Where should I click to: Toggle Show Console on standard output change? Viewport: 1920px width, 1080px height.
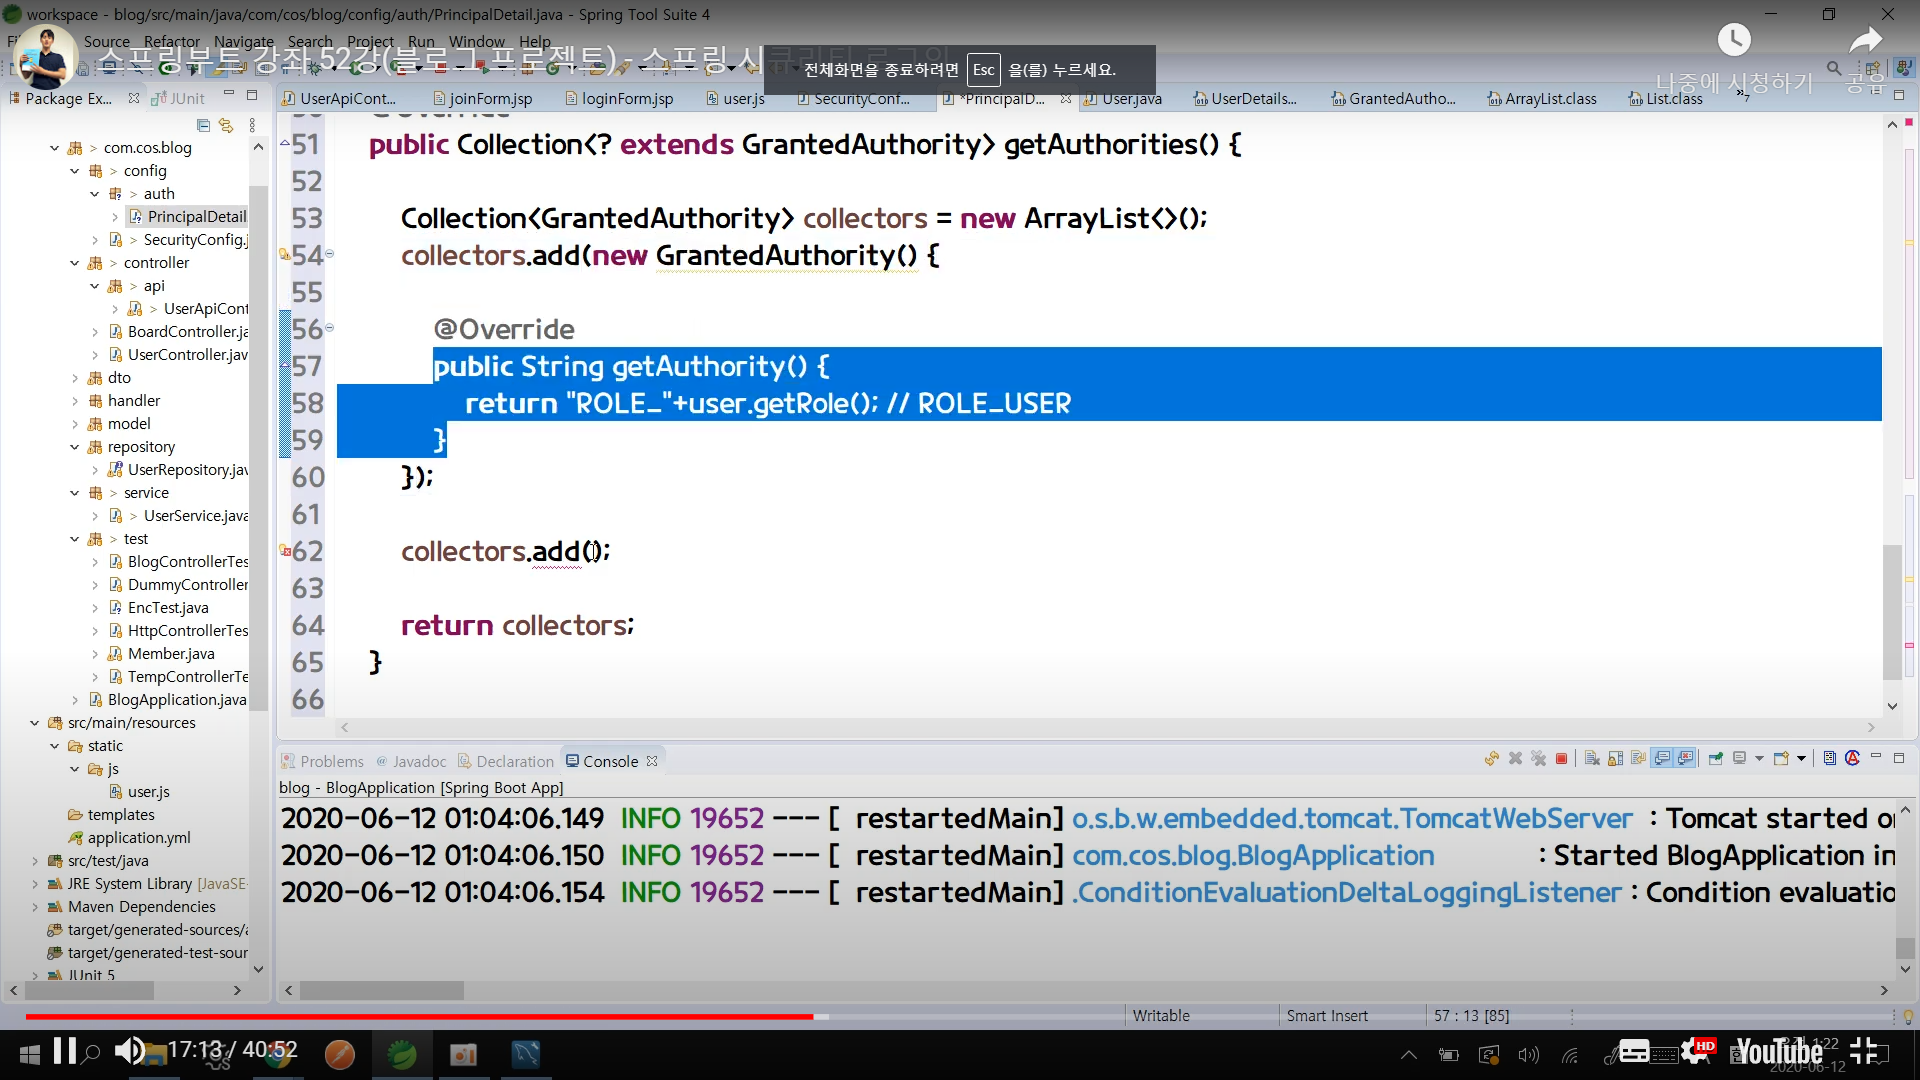(x=1662, y=758)
